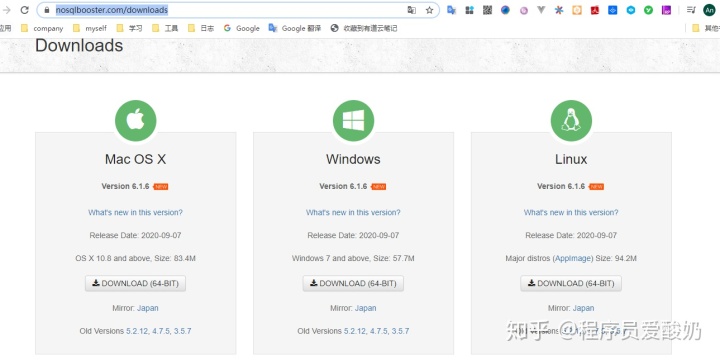This screenshot has height=360, width=720.
Task: Open the myself bookmarks folder
Action: click(90, 28)
